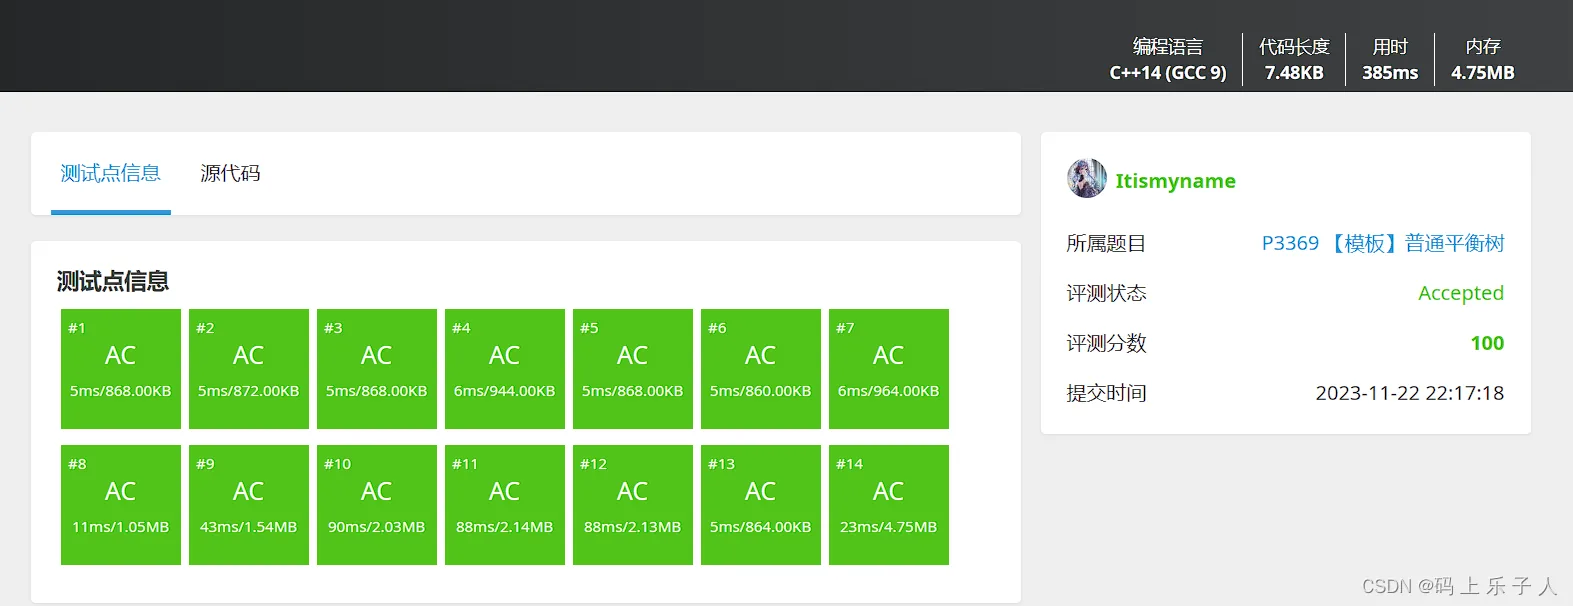This screenshot has height=606, width=1573.
Task: Click test case #9 taking 43ms
Action: point(249,504)
